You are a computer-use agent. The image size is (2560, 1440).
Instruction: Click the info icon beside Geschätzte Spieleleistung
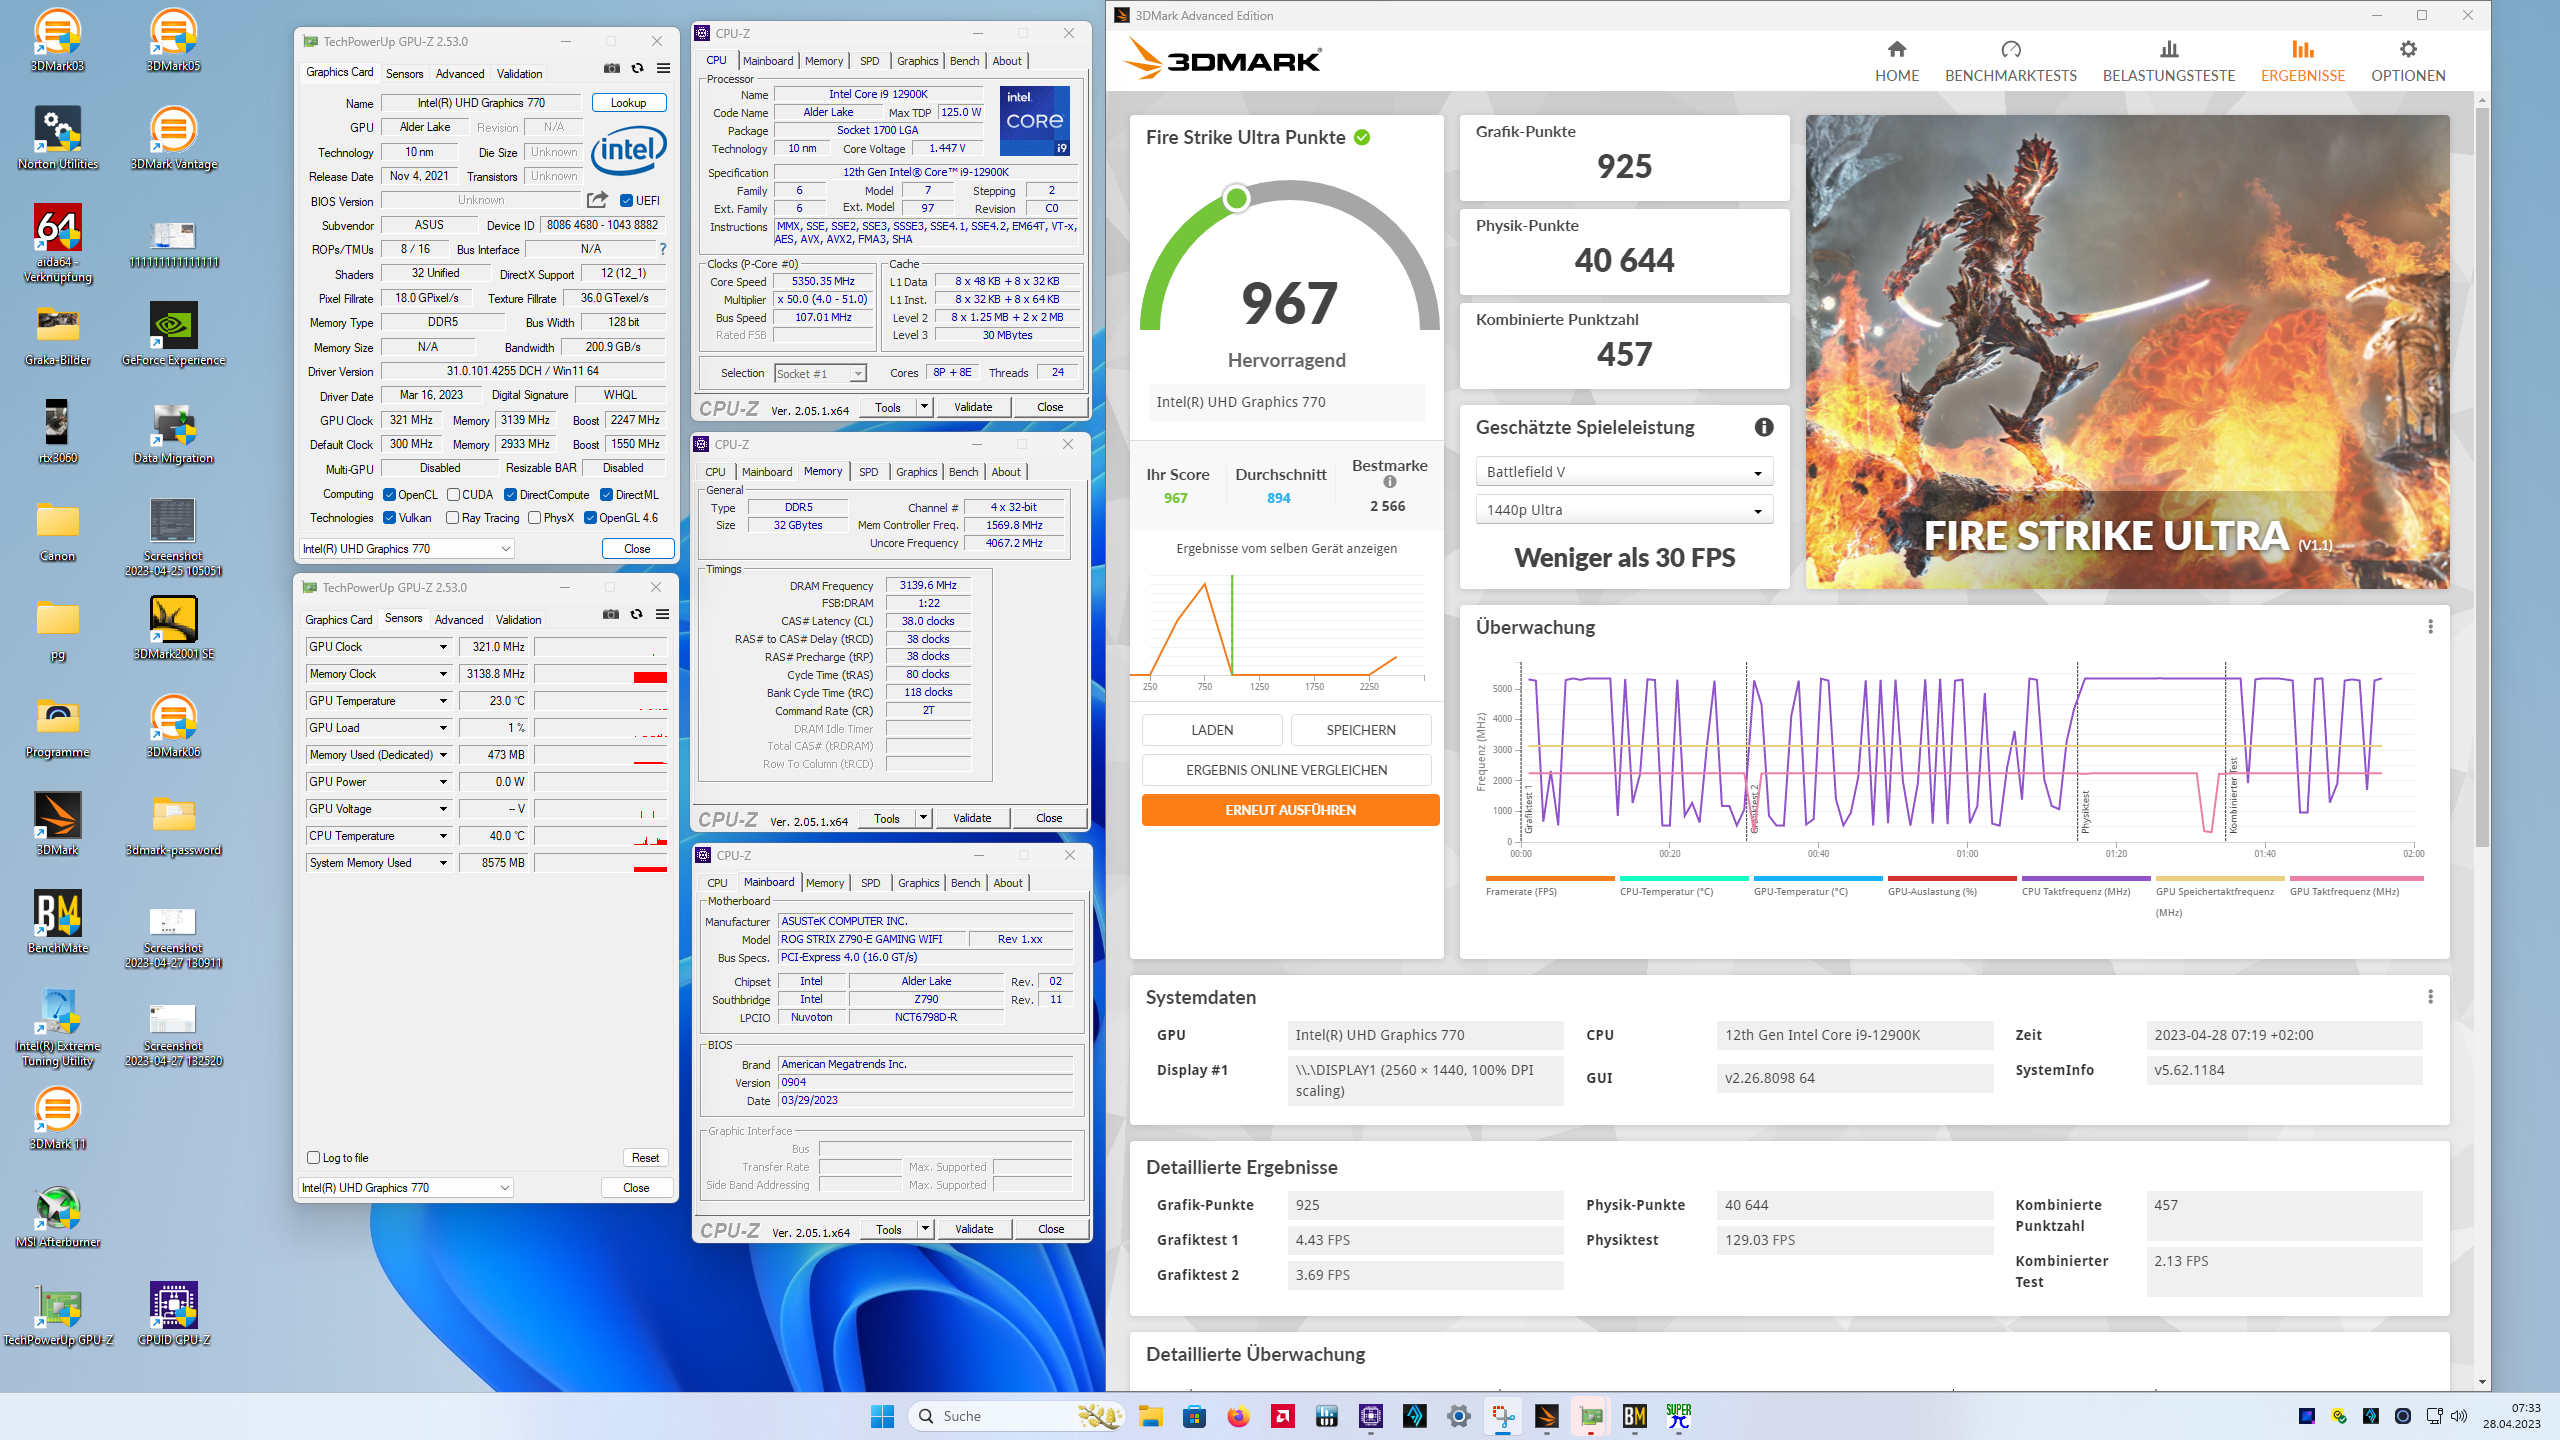pos(1764,427)
